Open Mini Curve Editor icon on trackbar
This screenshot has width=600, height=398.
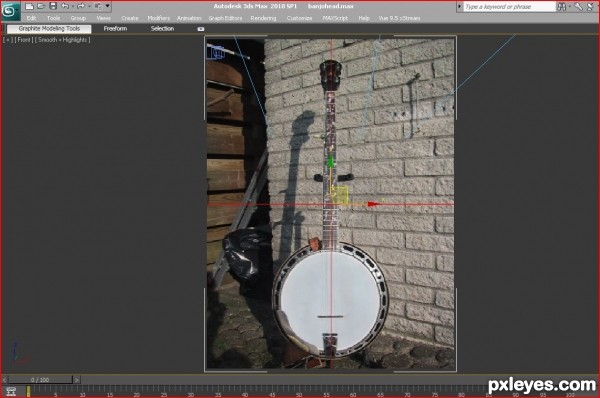[x=11, y=391]
